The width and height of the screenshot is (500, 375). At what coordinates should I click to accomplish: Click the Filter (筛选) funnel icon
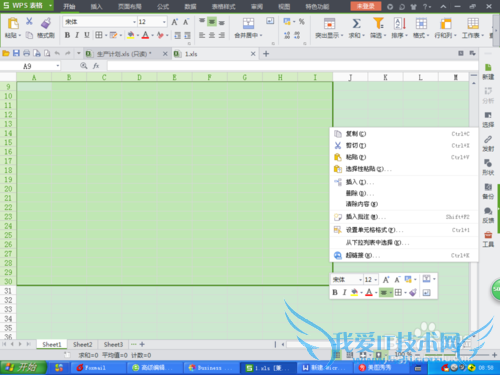(378, 23)
